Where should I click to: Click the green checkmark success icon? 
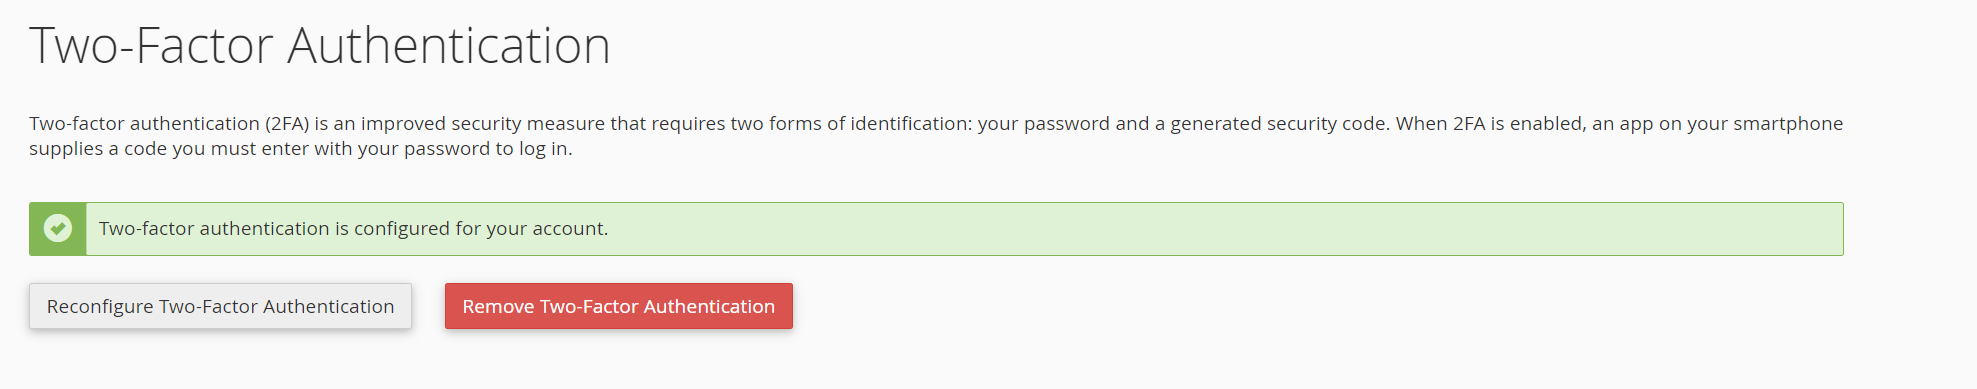(x=58, y=229)
